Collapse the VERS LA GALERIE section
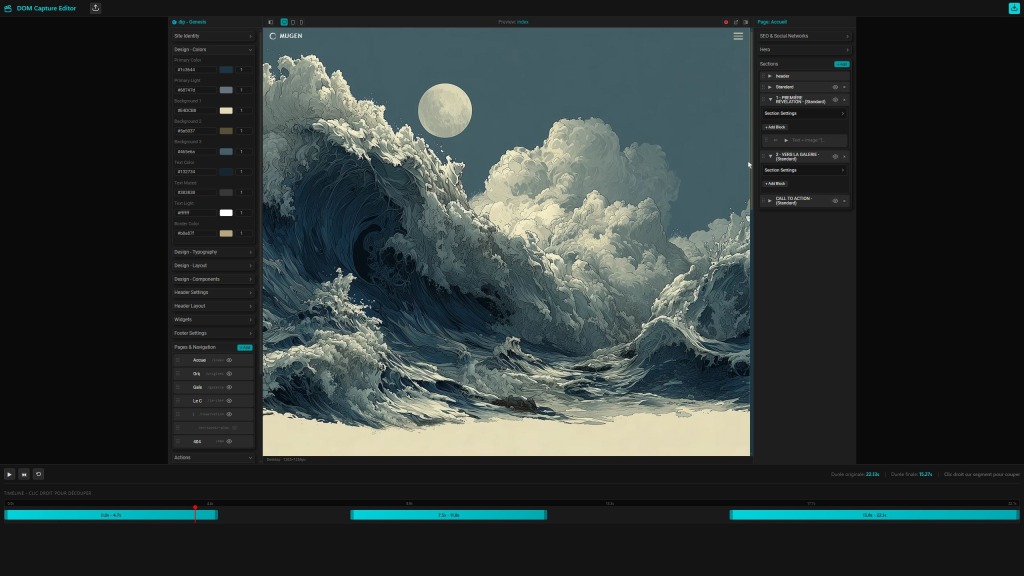1024x576 pixels. 768,156
